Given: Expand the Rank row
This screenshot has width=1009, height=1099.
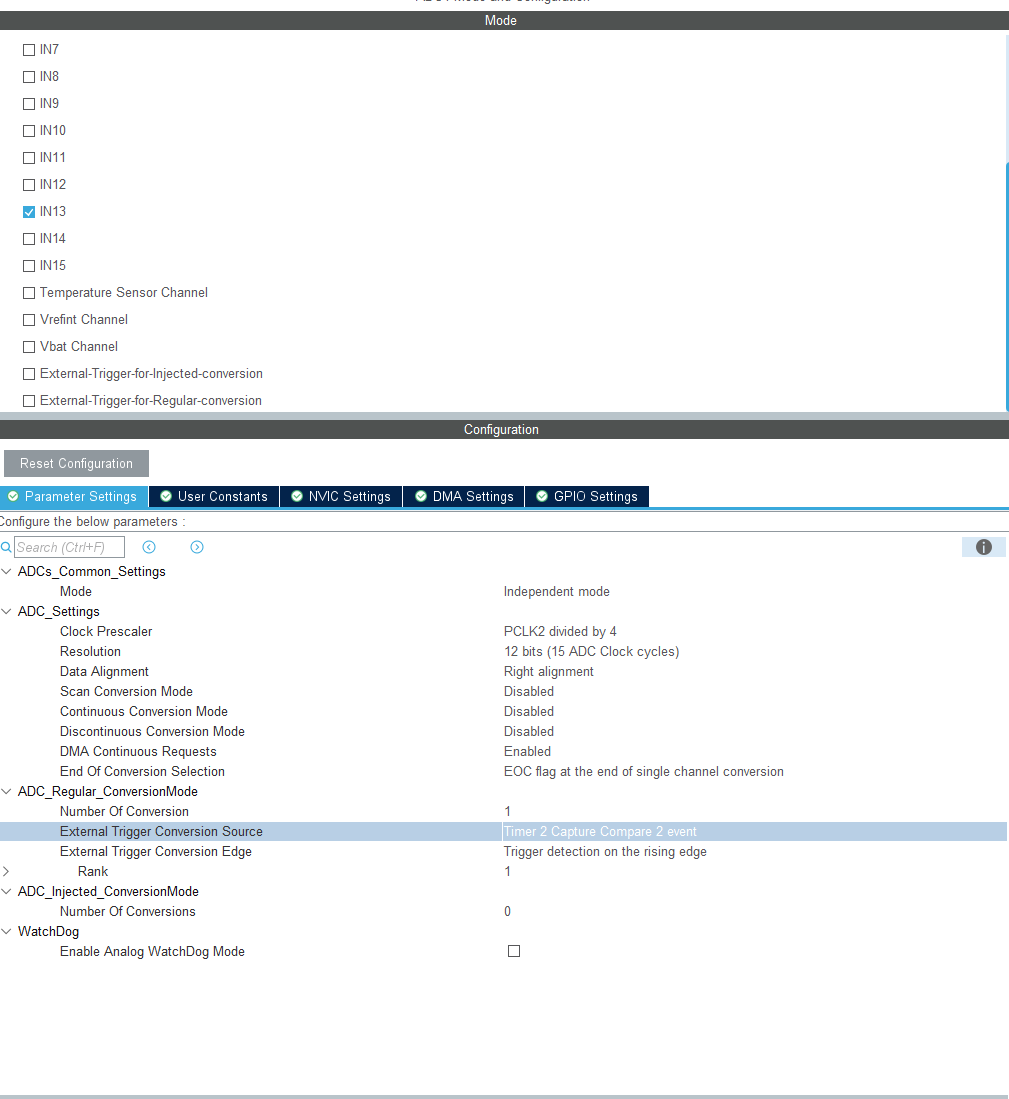Looking at the screenshot, I should (6, 871).
